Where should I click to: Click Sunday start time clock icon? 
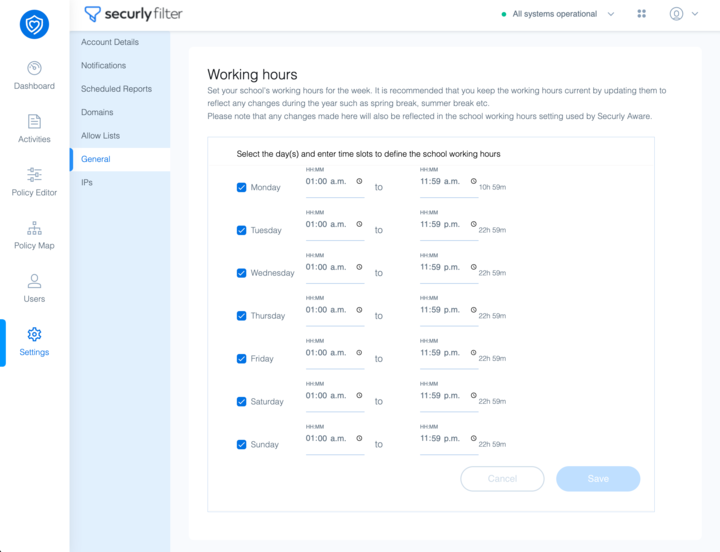(x=359, y=438)
